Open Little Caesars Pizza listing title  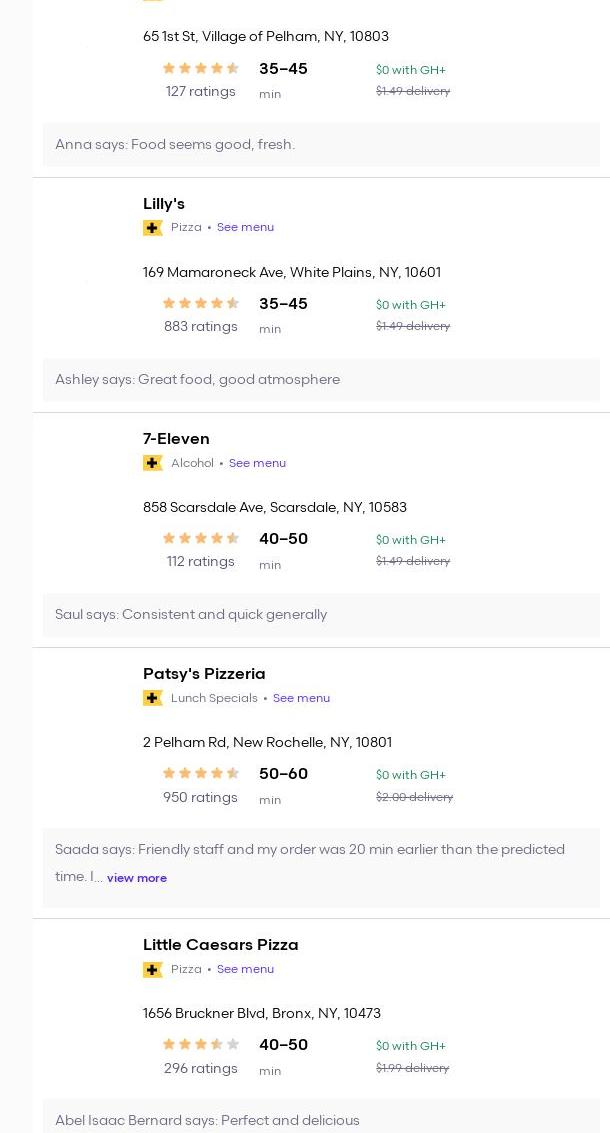pos(220,945)
